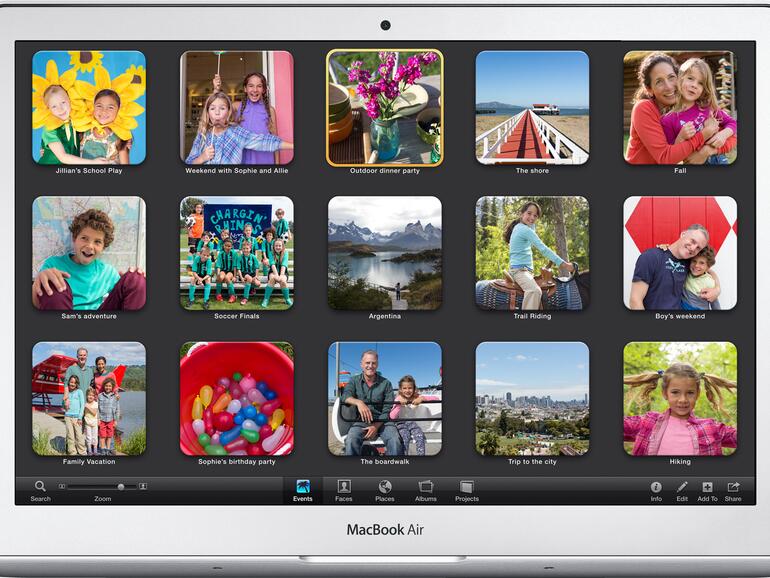This screenshot has height=578, width=770.
Task: Open Sophie's birthday party event thumbnail
Action: pyautogui.click(x=237, y=399)
